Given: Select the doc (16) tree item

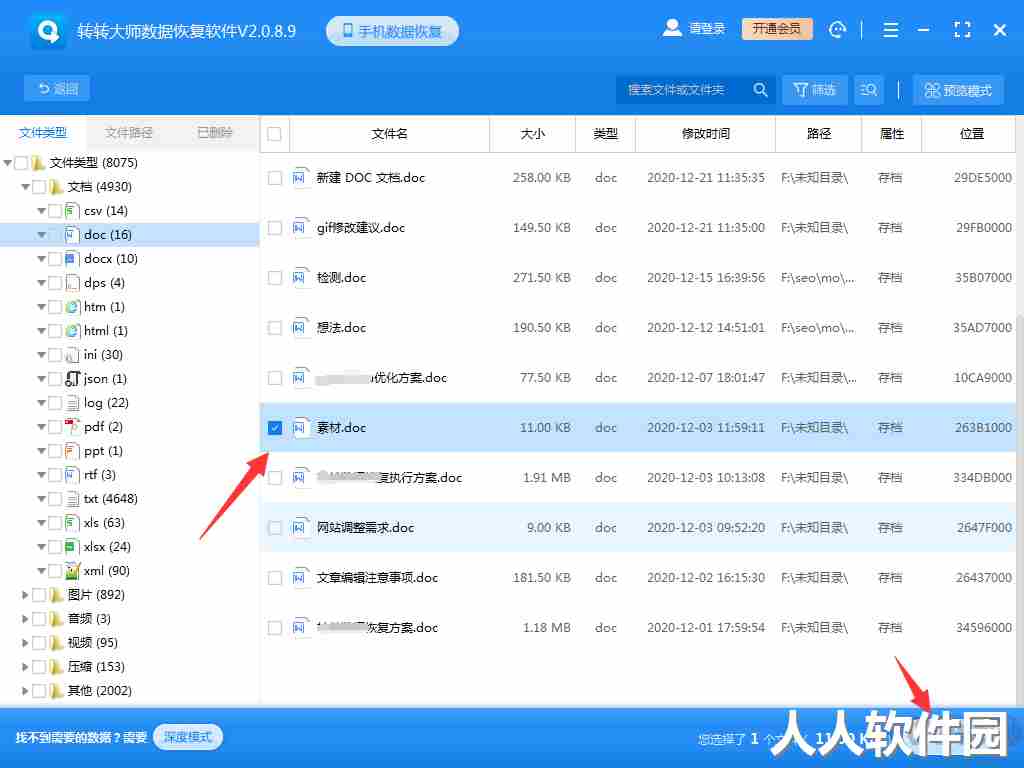Looking at the screenshot, I should (x=129, y=234).
